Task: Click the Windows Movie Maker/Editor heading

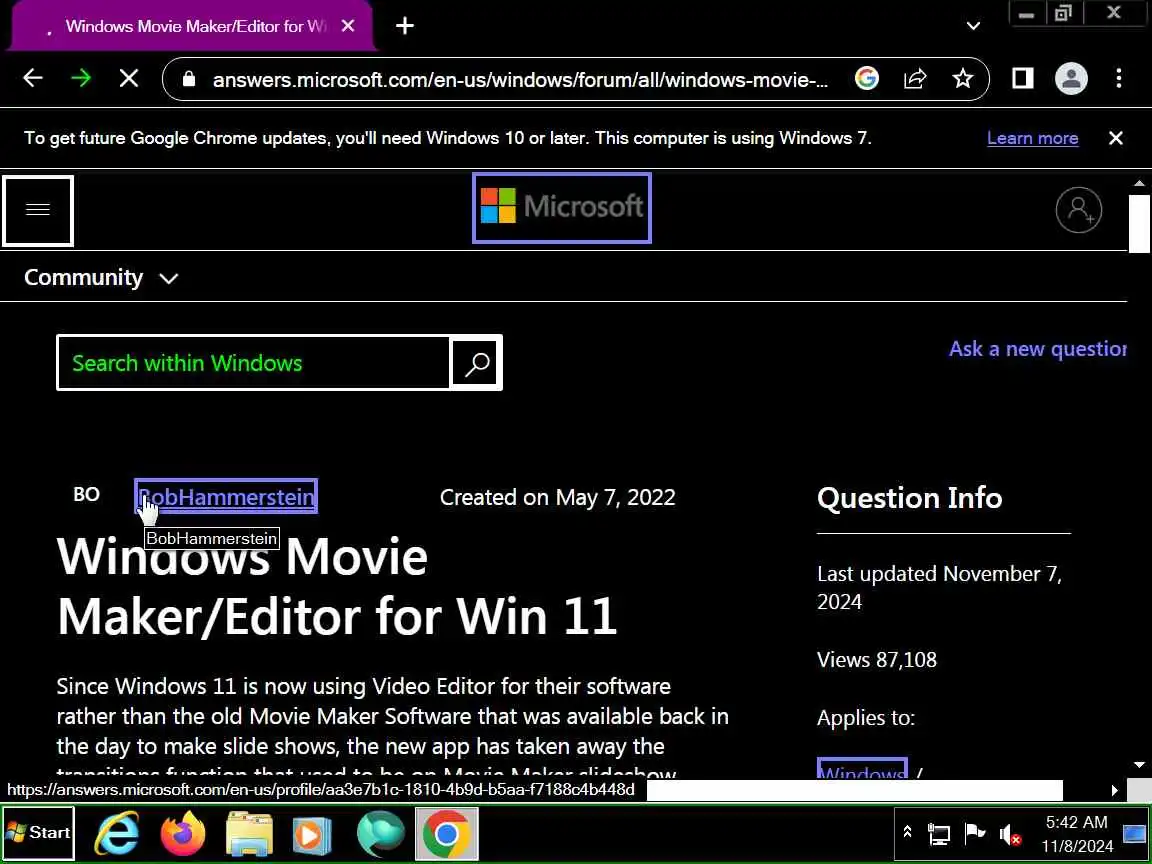Action: pos(336,586)
